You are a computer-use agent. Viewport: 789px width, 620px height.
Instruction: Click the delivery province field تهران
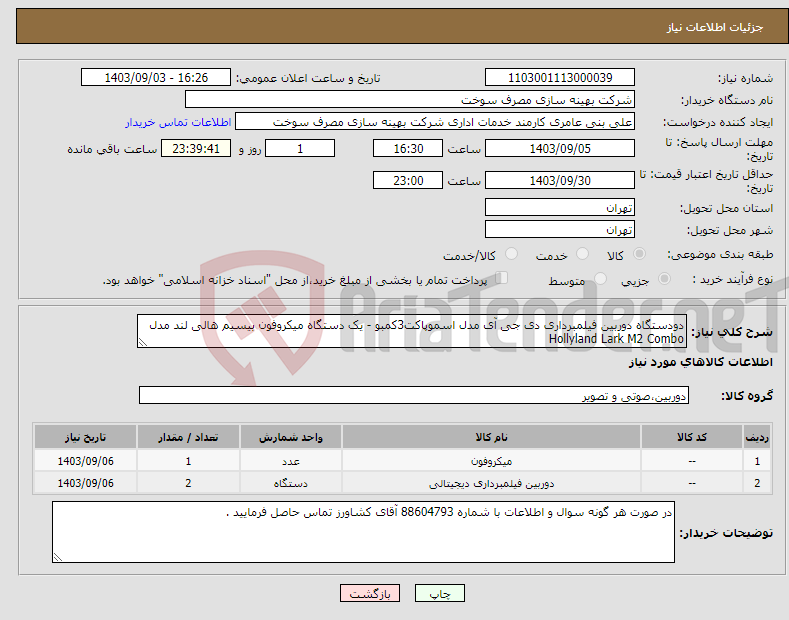coord(560,207)
